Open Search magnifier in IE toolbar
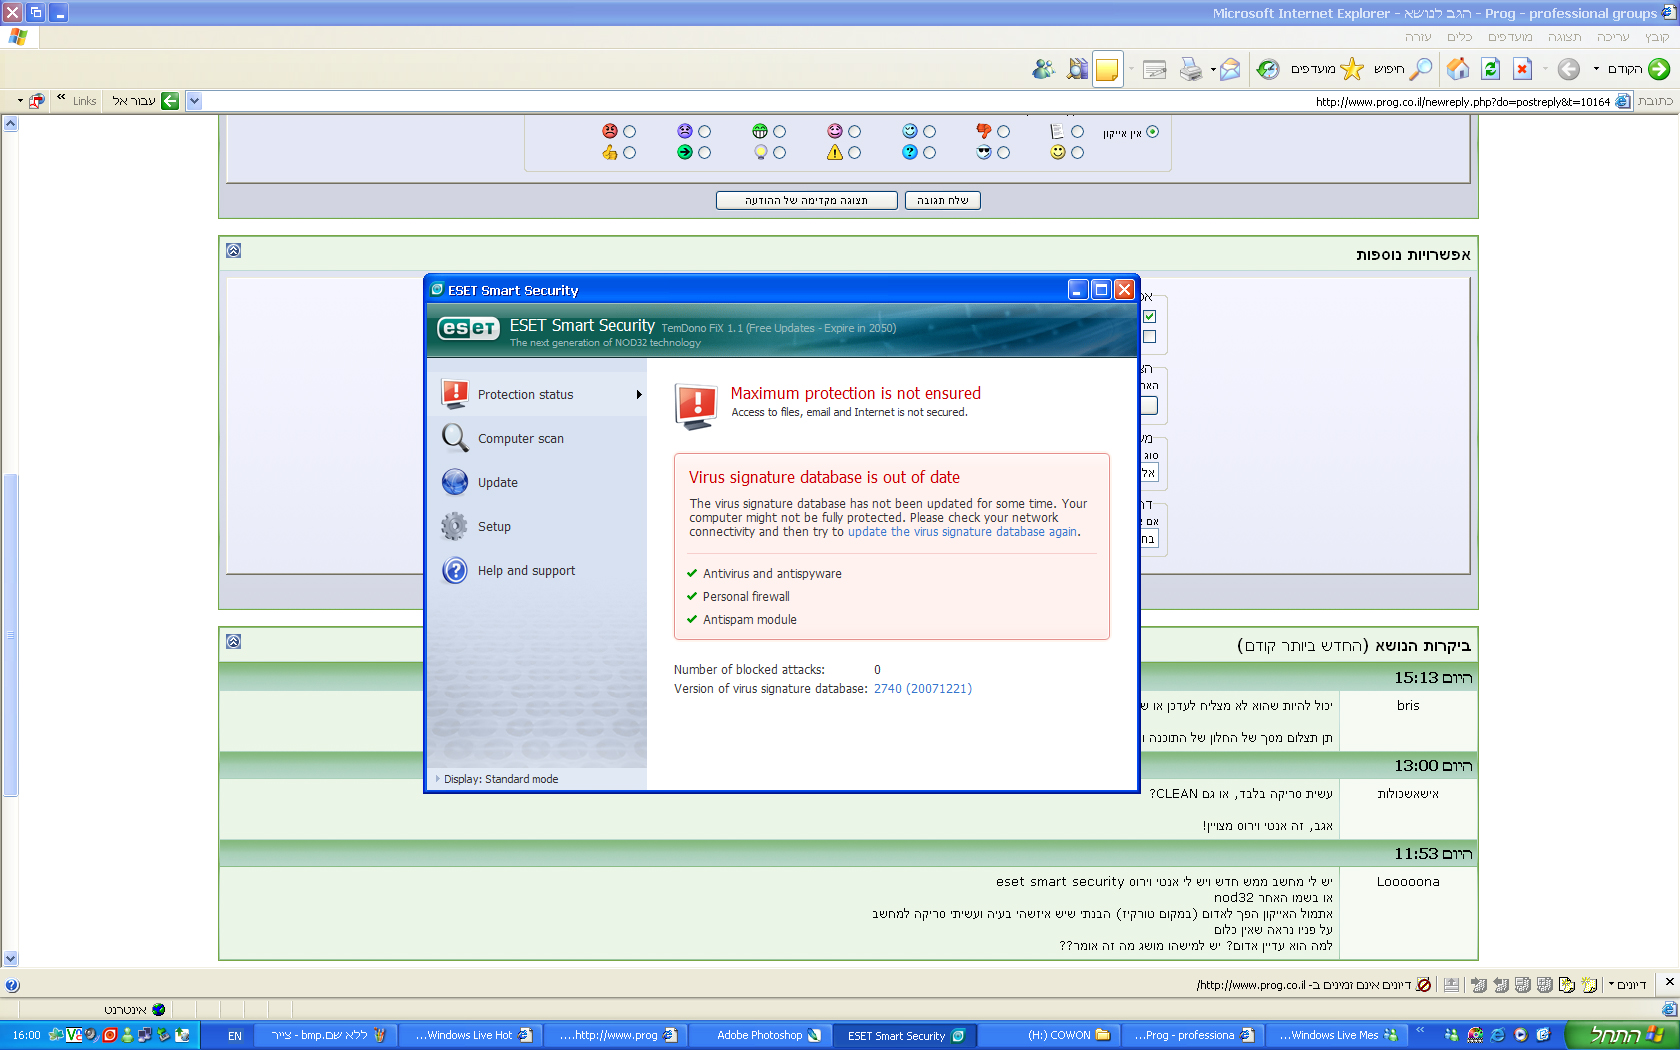The image size is (1680, 1050). (x=1421, y=69)
